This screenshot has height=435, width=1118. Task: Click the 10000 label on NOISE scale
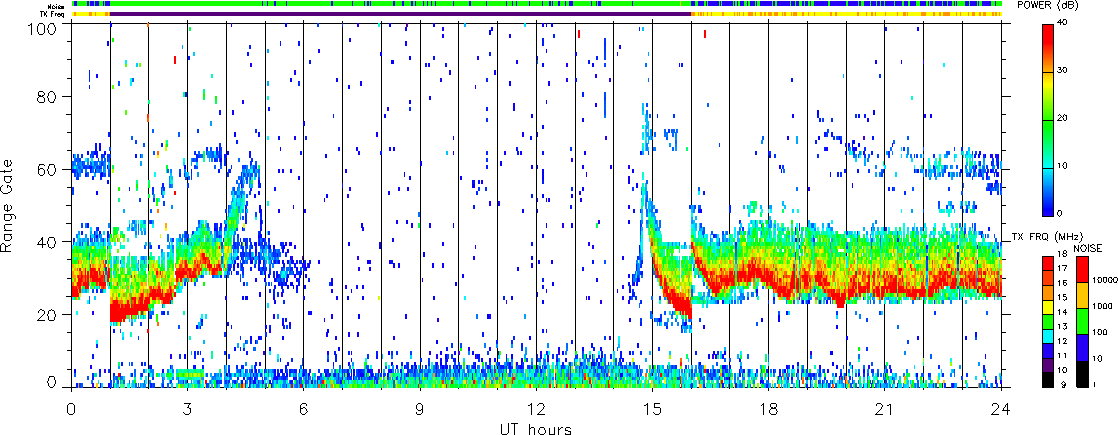(x=1105, y=280)
